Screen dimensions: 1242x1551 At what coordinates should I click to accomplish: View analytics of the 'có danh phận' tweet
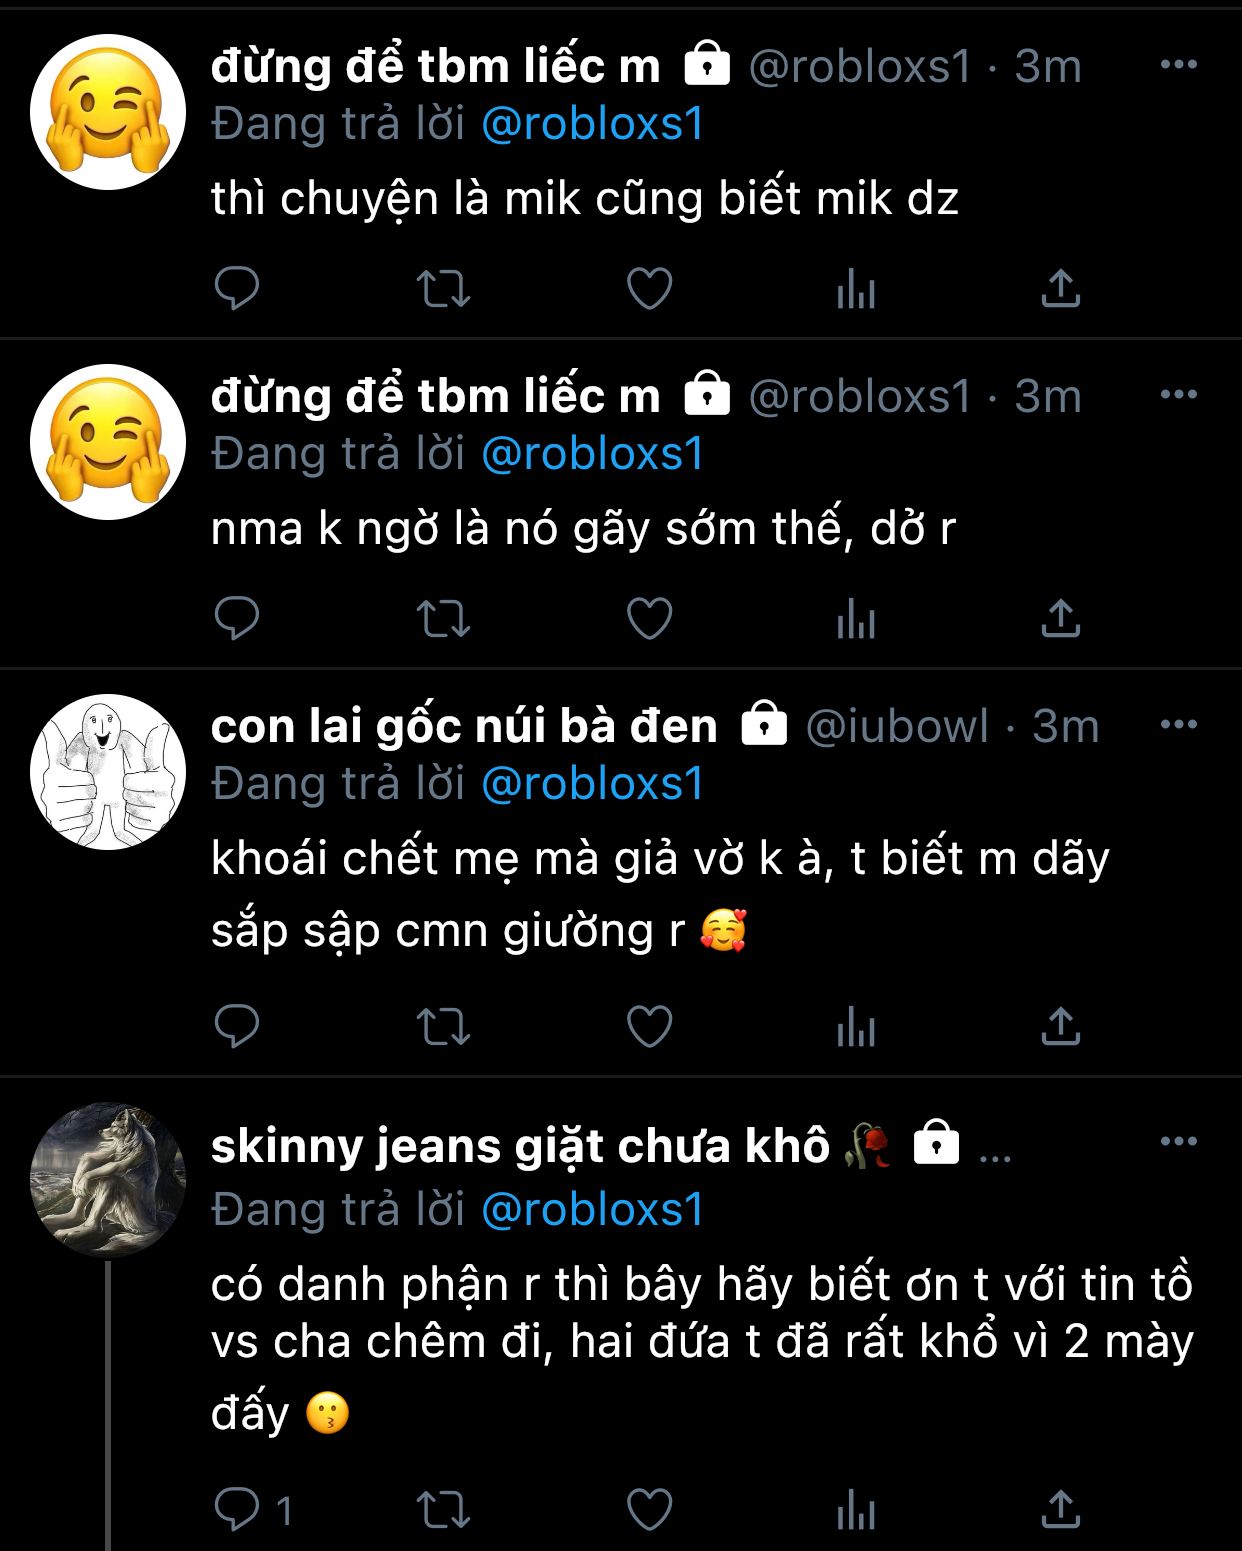tap(856, 1509)
